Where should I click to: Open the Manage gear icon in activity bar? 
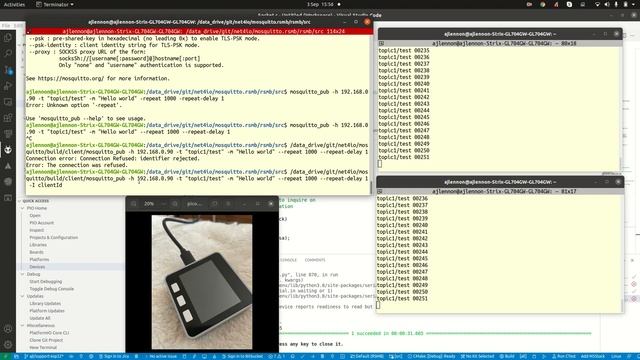click(8, 345)
